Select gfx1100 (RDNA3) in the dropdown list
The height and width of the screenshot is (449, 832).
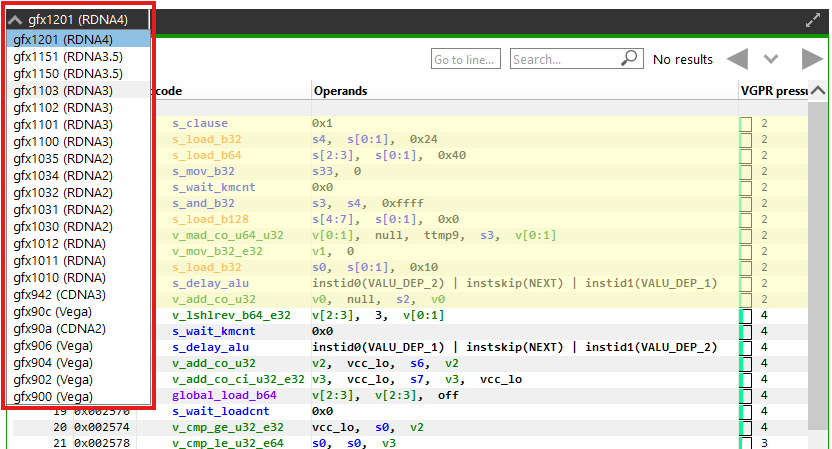(x=63, y=141)
